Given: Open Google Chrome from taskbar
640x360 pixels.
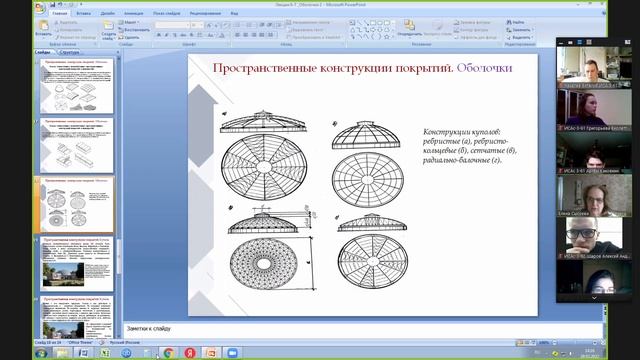Looking at the screenshot, I should pos(169,353).
